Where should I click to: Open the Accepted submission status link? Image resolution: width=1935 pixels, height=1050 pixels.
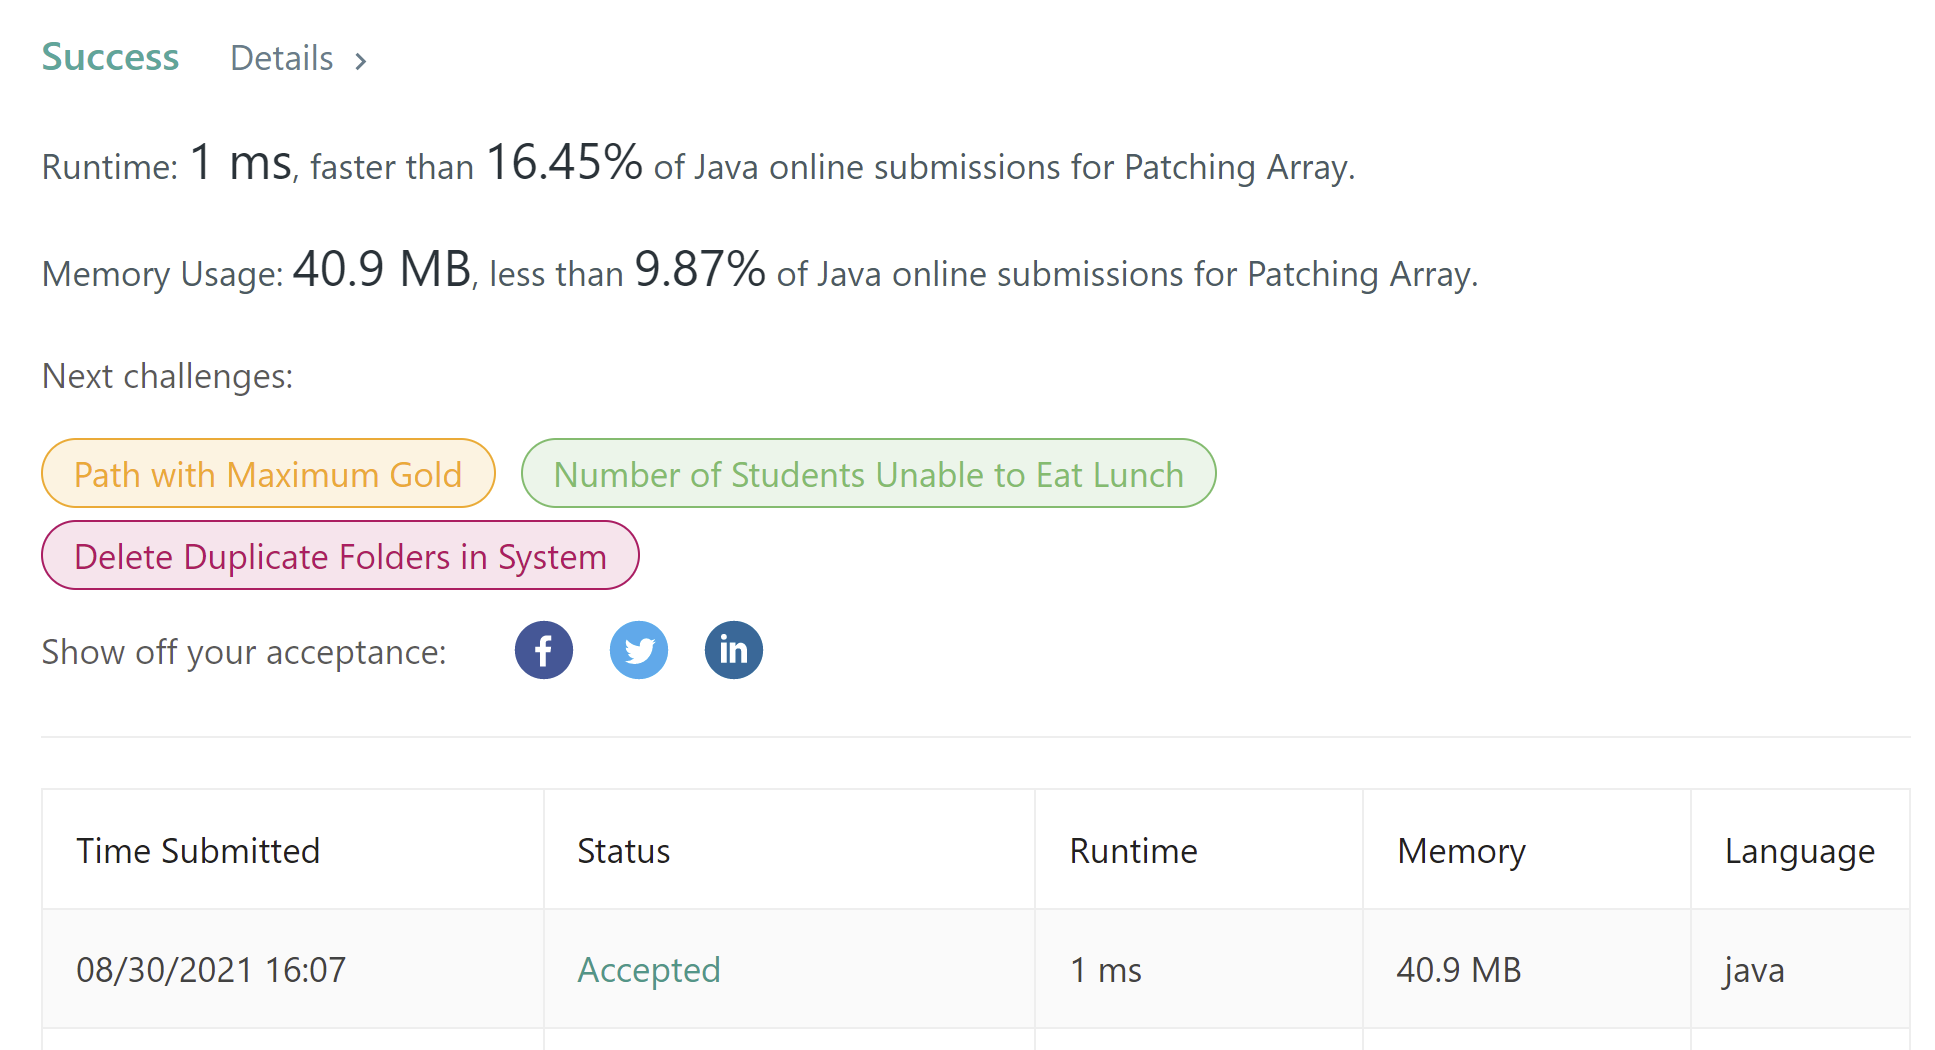click(649, 970)
